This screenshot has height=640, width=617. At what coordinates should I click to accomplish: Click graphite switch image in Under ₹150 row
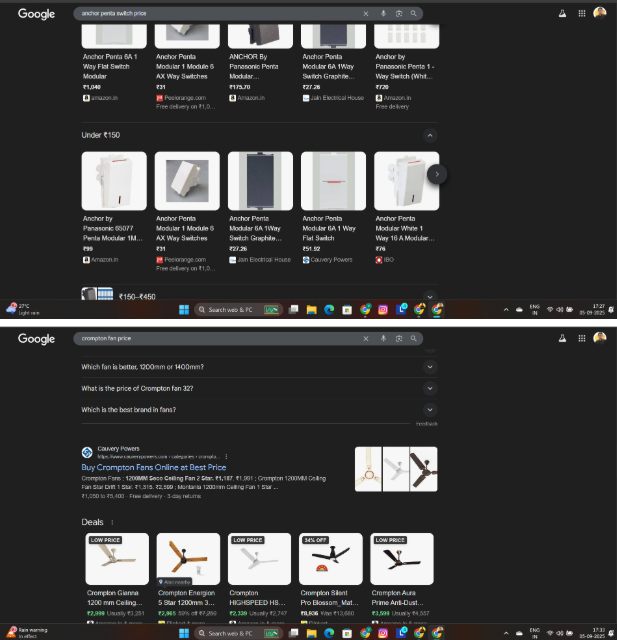(260, 181)
